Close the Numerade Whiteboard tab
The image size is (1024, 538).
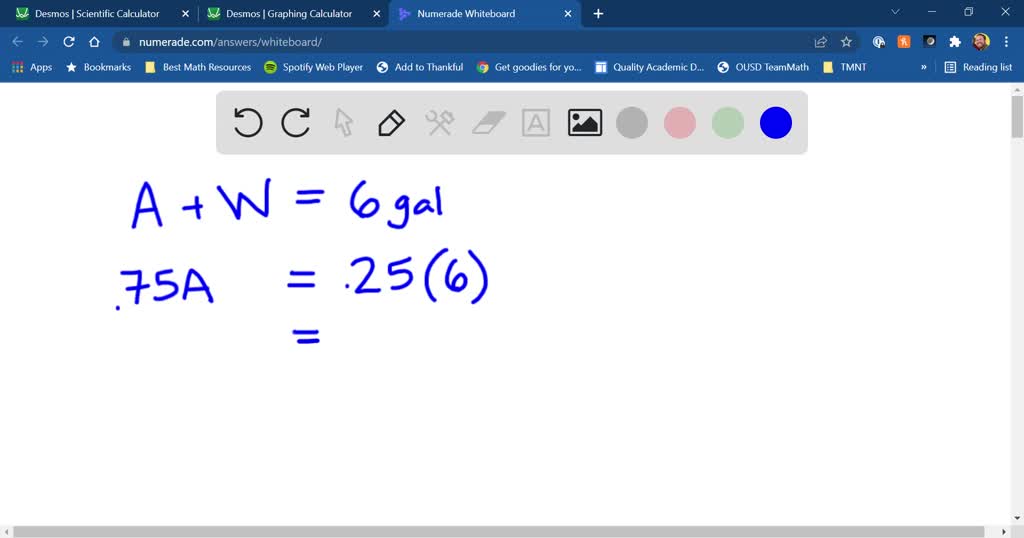click(568, 14)
